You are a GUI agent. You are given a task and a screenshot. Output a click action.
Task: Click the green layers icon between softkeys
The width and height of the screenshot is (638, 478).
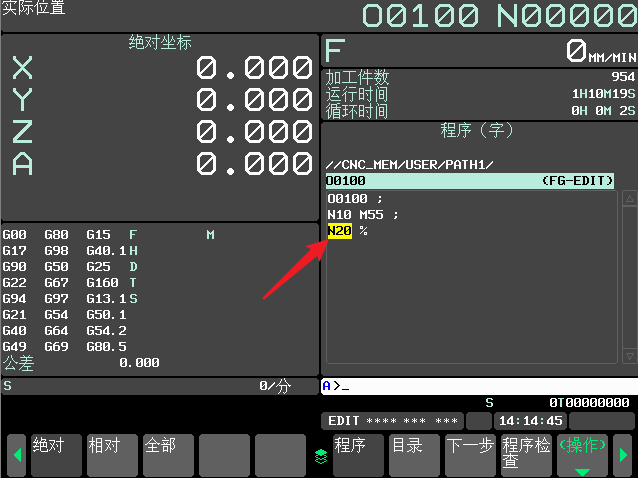point(321,456)
